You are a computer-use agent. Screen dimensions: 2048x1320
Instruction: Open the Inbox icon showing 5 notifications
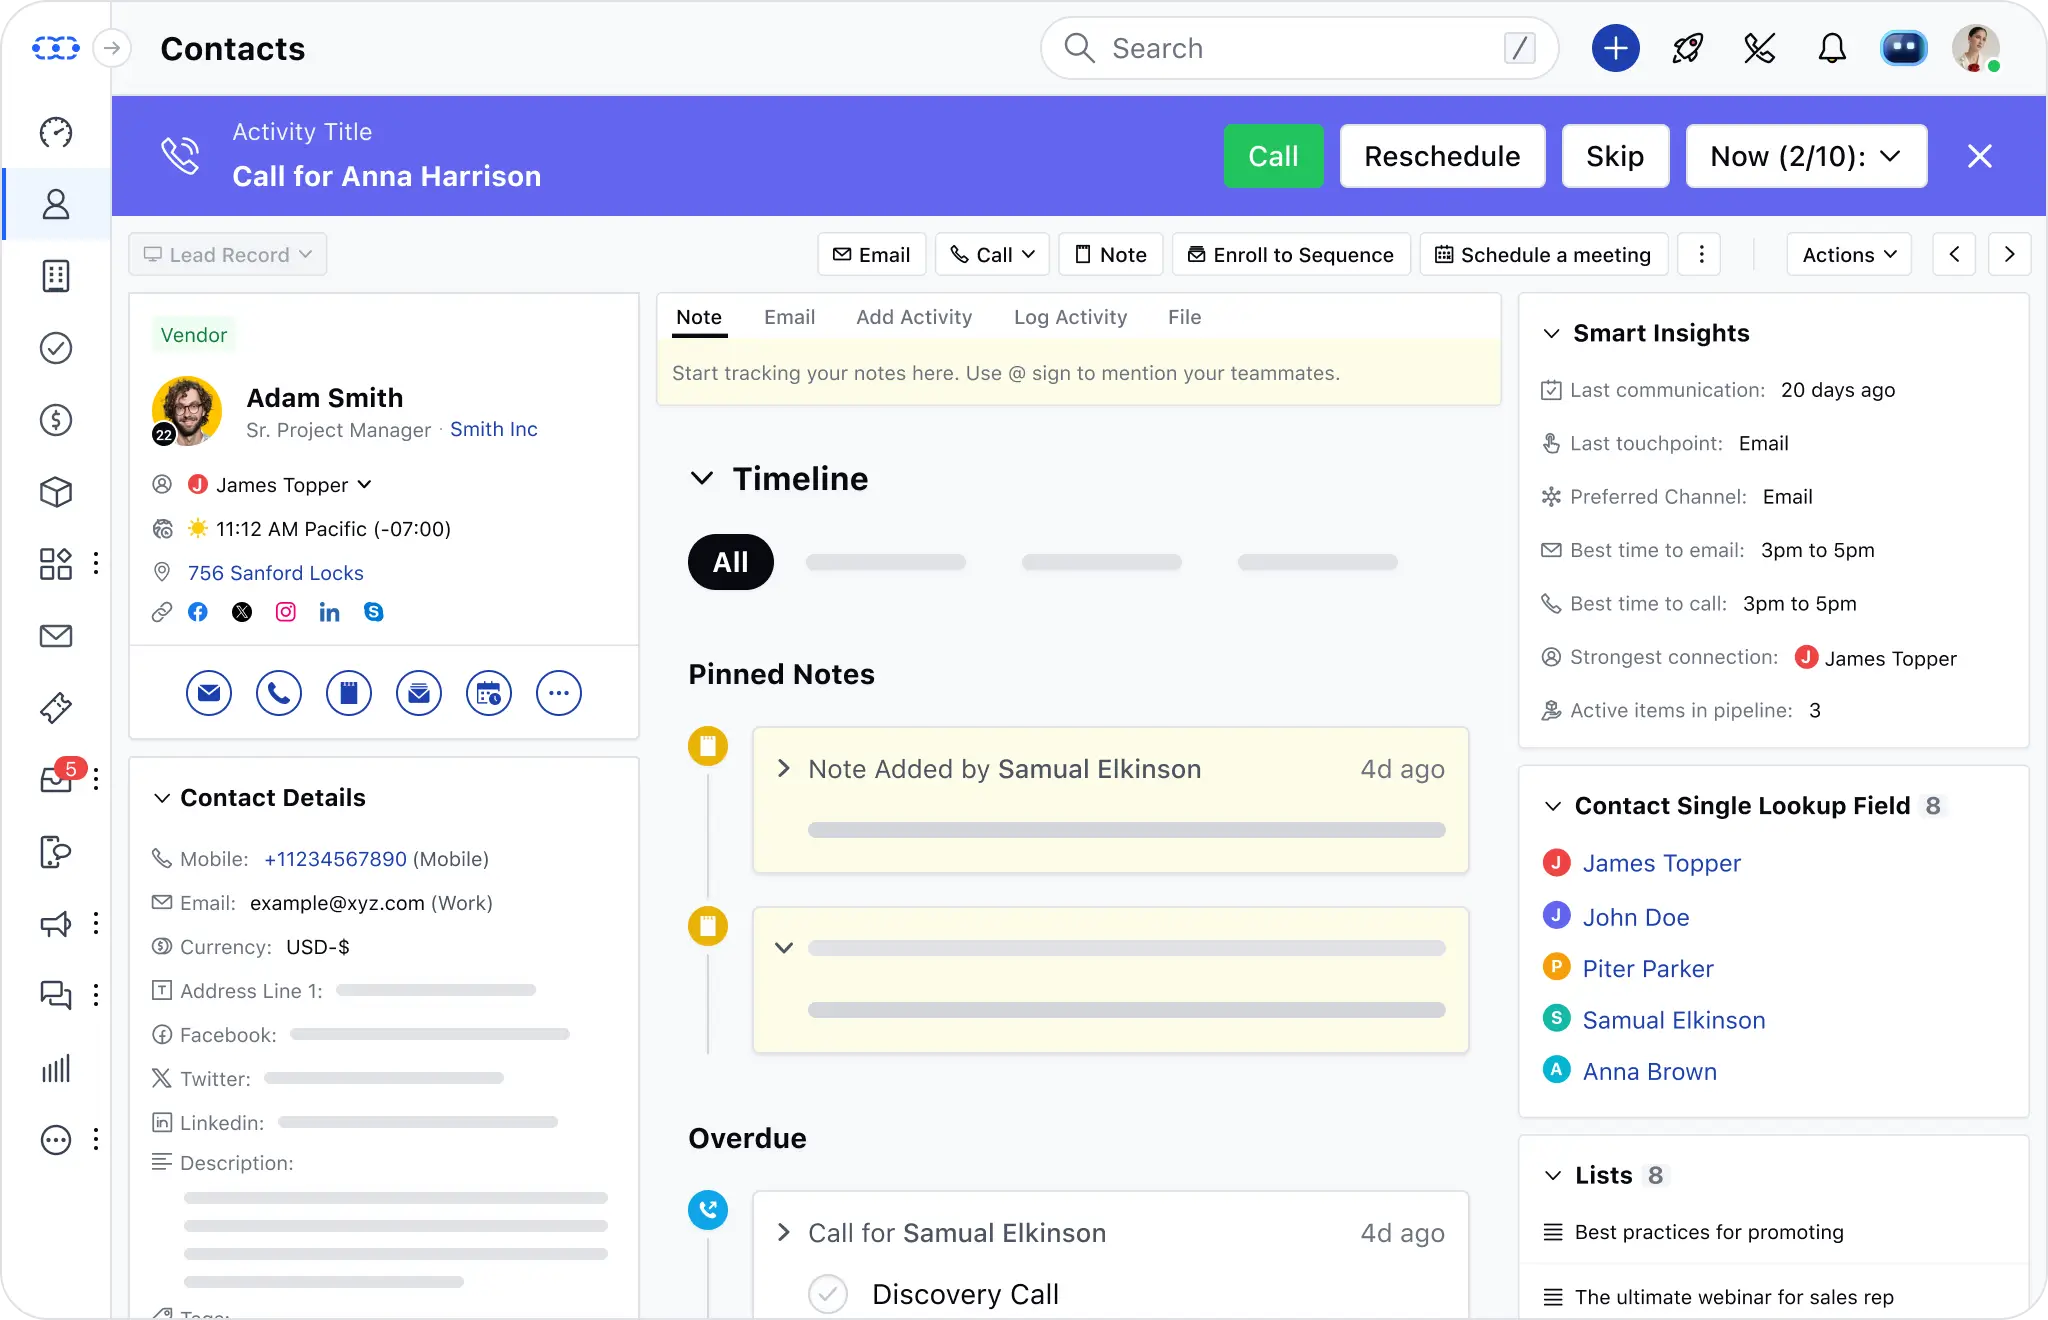57,779
